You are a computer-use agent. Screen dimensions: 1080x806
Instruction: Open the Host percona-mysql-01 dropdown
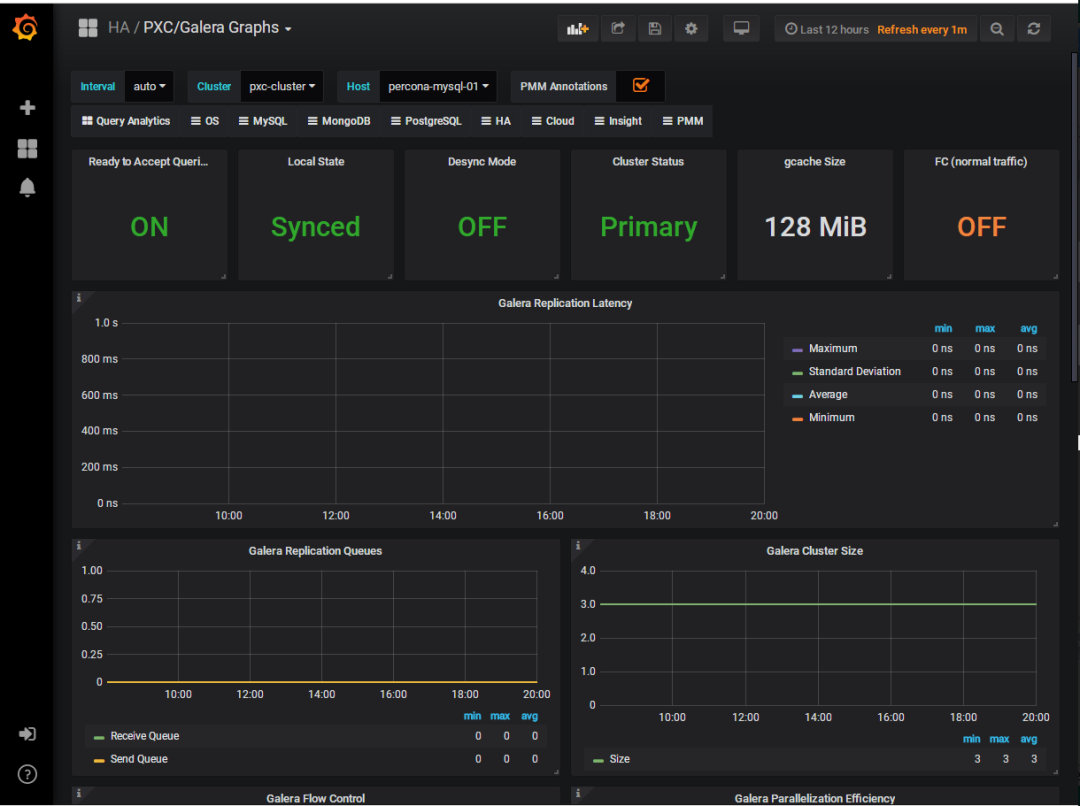point(438,87)
